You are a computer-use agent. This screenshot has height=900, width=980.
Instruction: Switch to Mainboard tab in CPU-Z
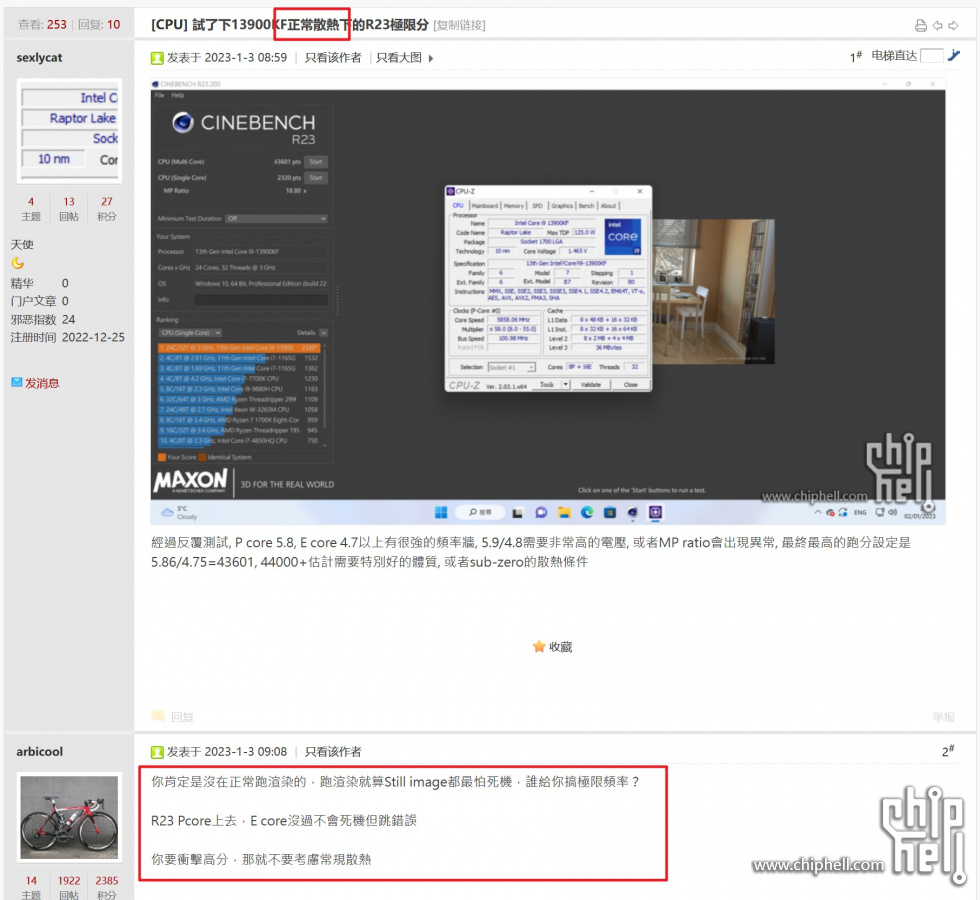click(x=485, y=206)
